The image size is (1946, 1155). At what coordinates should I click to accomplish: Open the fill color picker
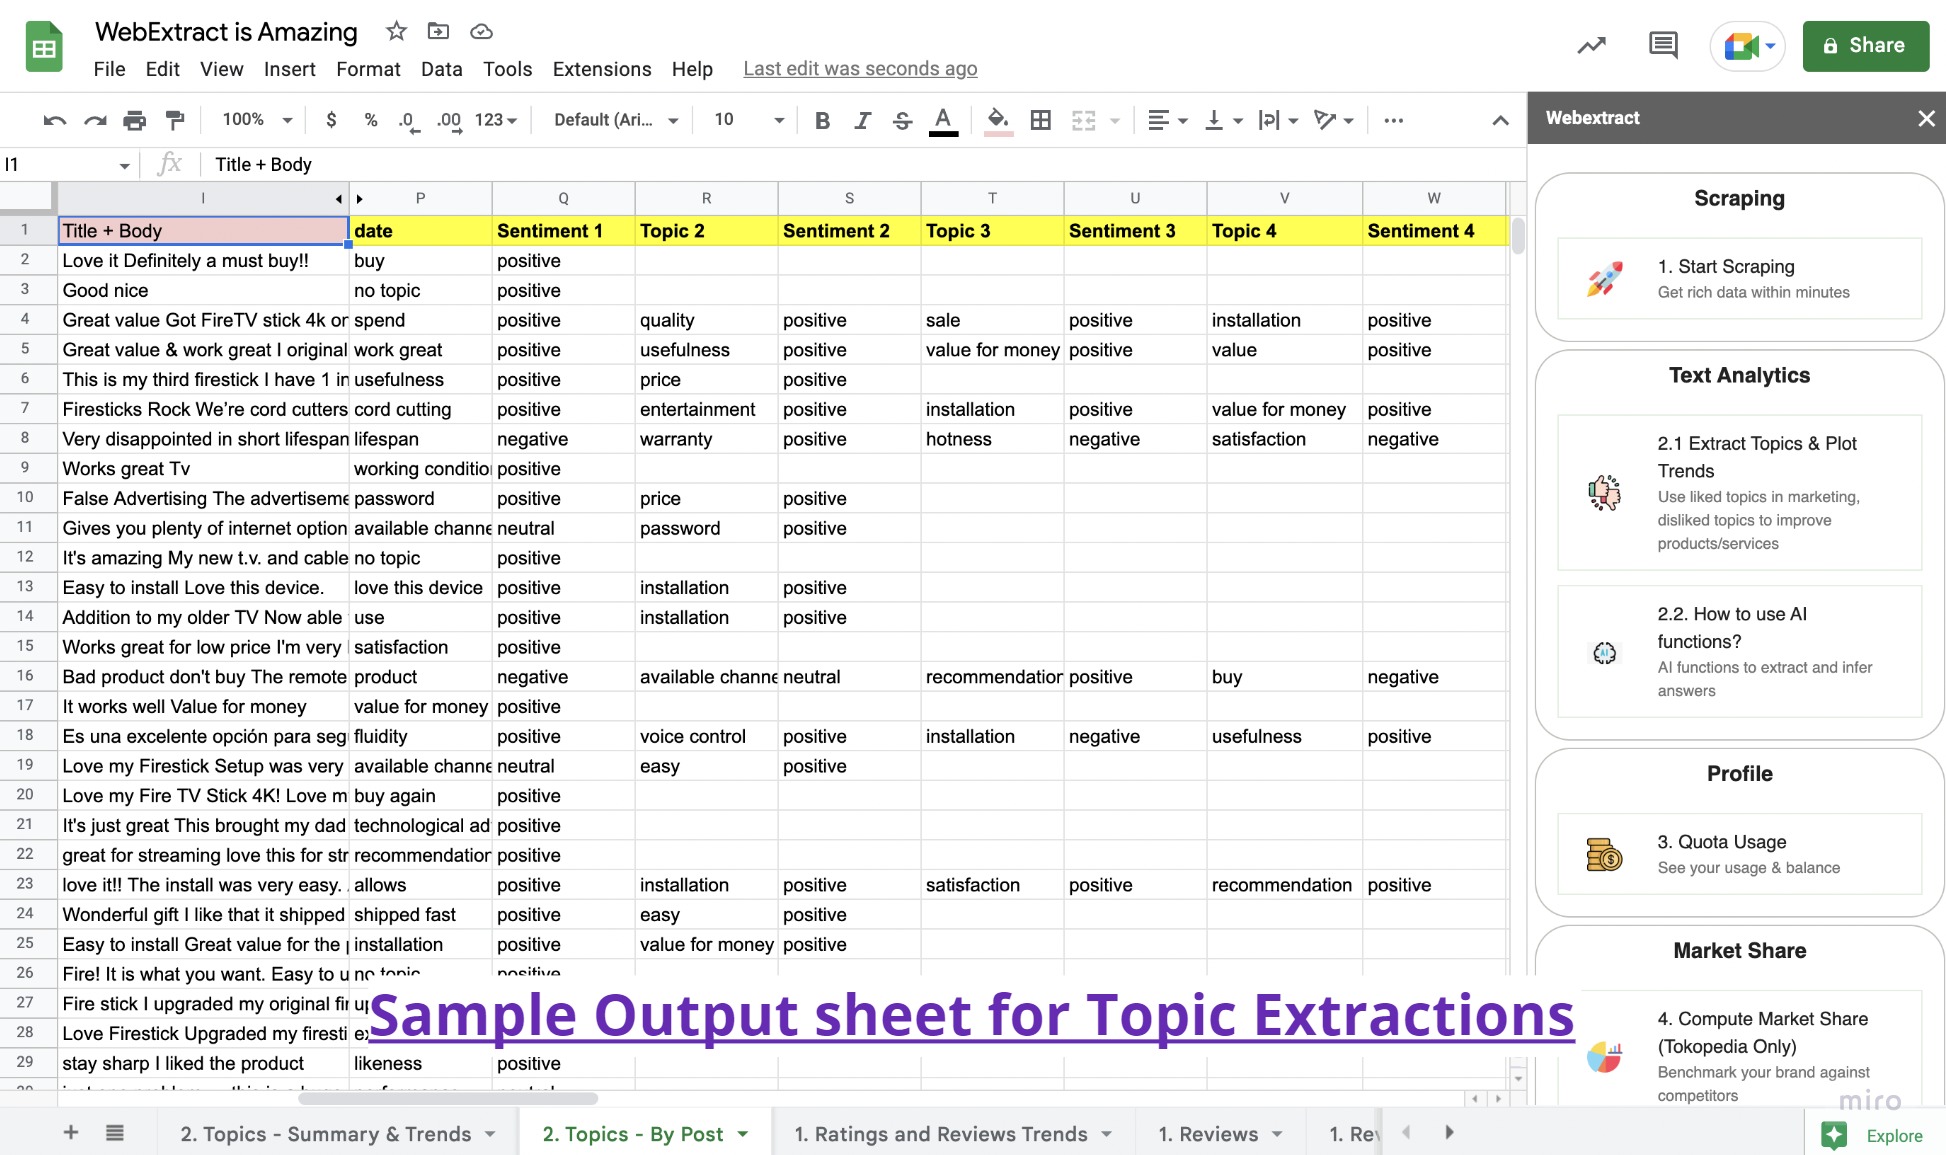pos(997,121)
